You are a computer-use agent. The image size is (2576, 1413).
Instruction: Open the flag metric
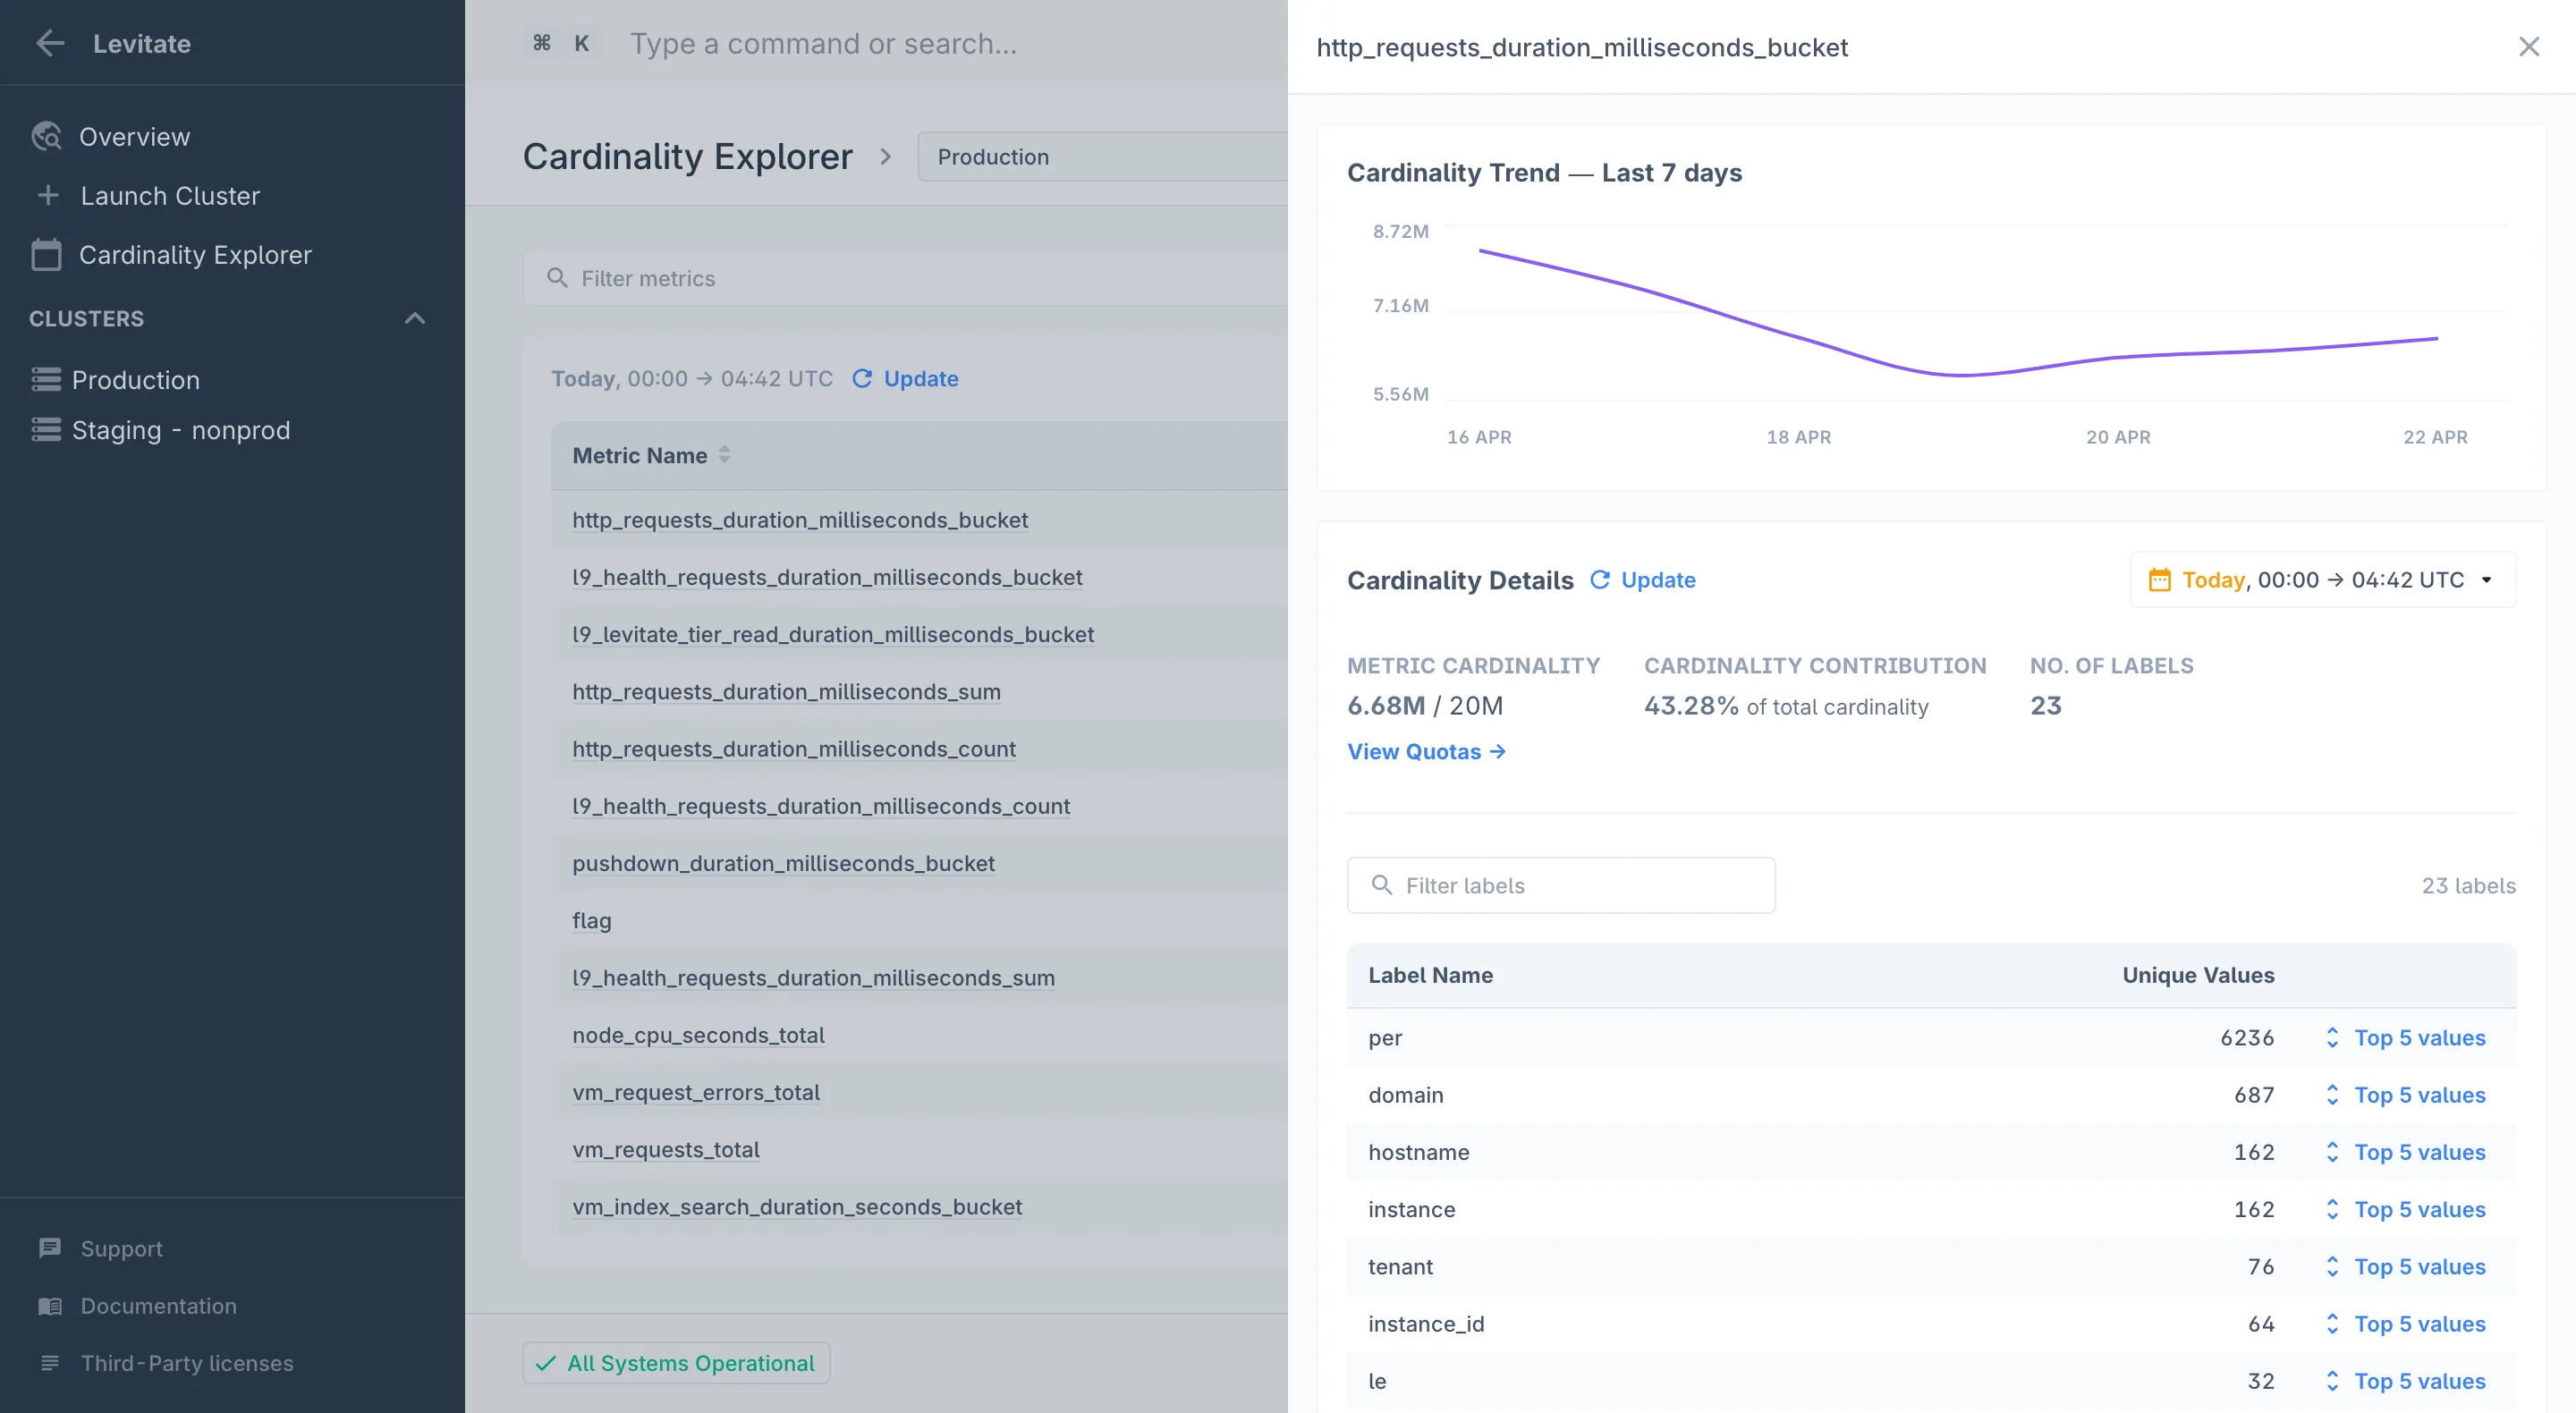(x=591, y=920)
